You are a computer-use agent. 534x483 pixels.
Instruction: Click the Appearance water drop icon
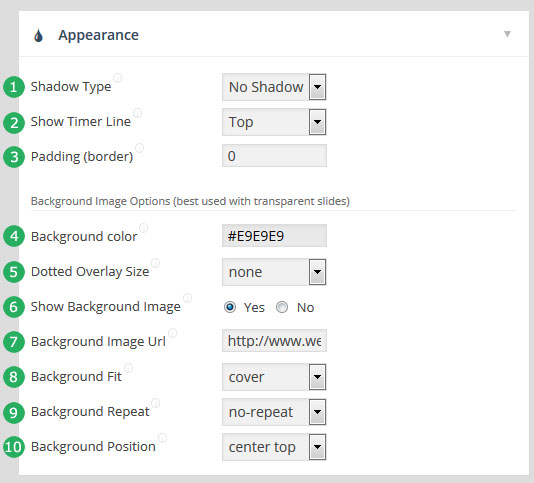pos(38,35)
